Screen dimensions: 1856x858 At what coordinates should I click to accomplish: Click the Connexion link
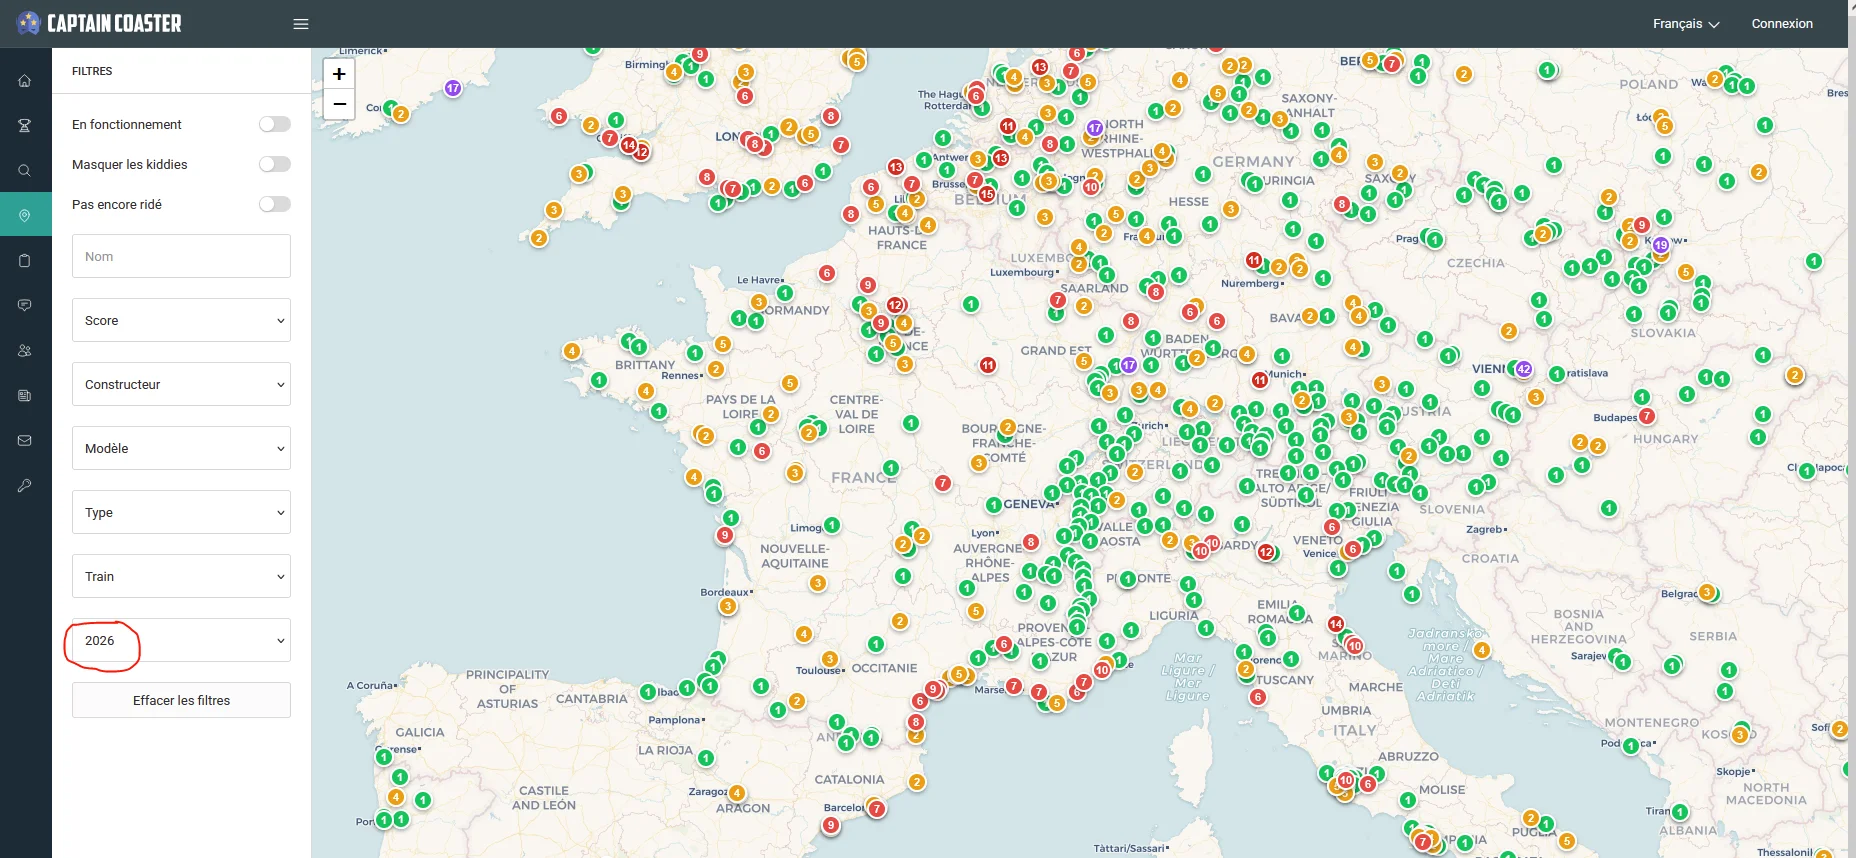tap(1781, 24)
